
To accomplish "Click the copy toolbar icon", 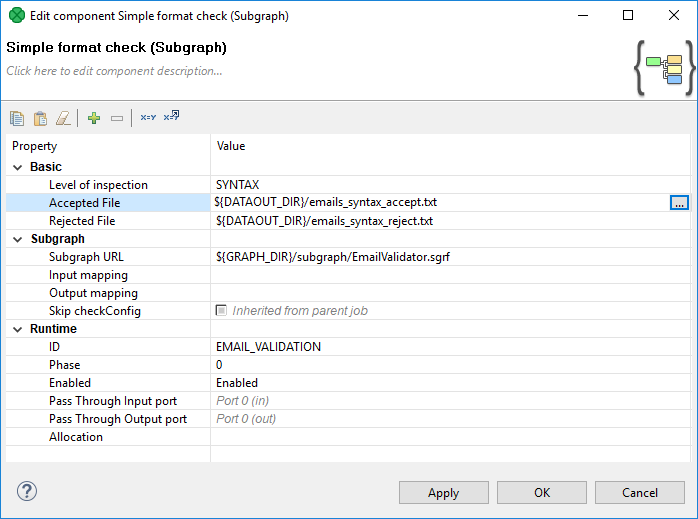I will coord(17,118).
